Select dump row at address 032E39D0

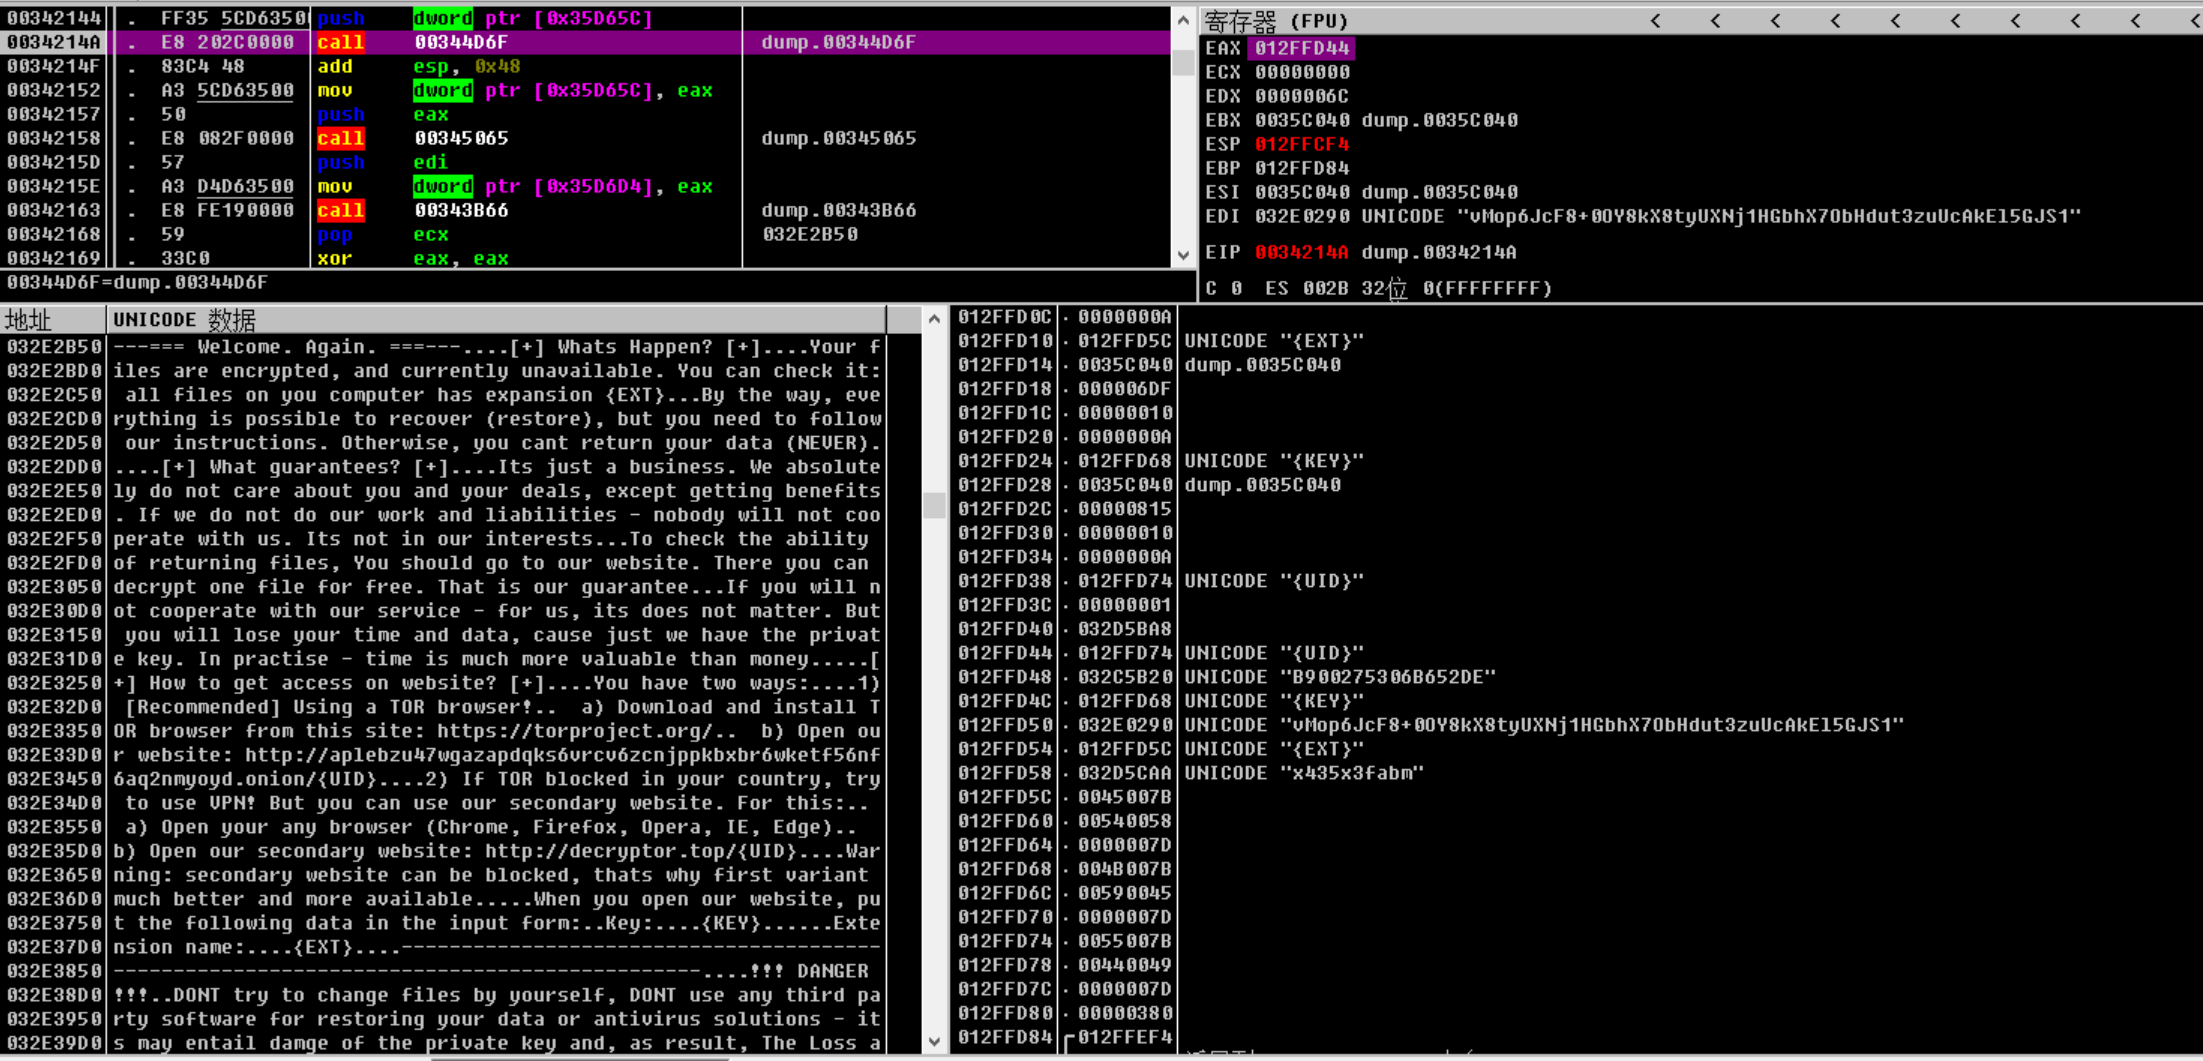[443, 1043]
